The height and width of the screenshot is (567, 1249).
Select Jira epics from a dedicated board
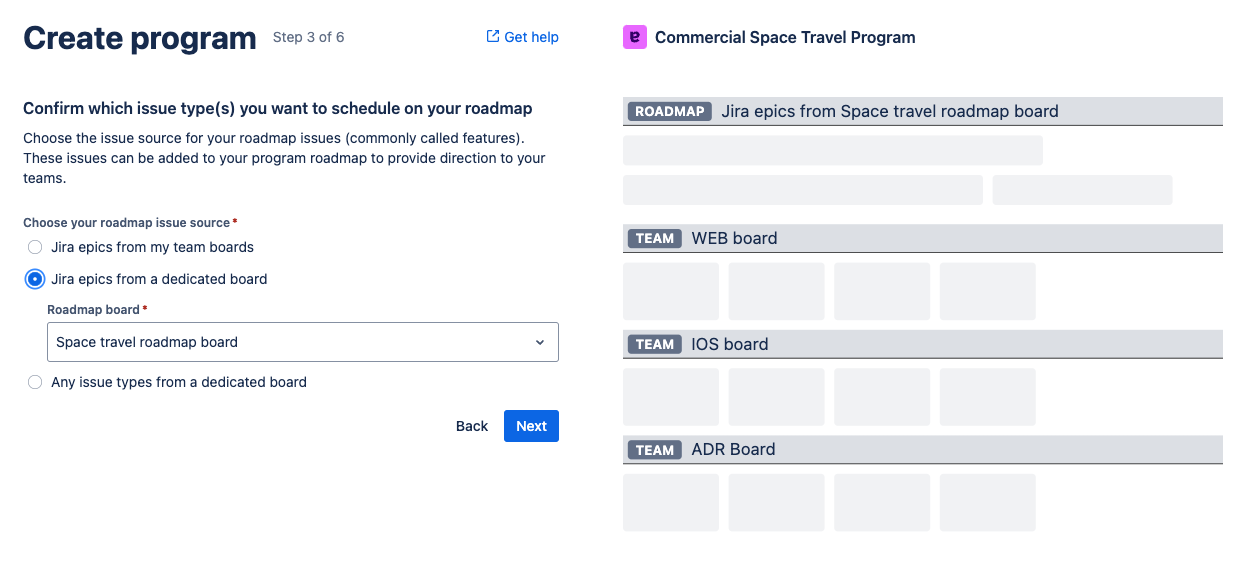35,279
